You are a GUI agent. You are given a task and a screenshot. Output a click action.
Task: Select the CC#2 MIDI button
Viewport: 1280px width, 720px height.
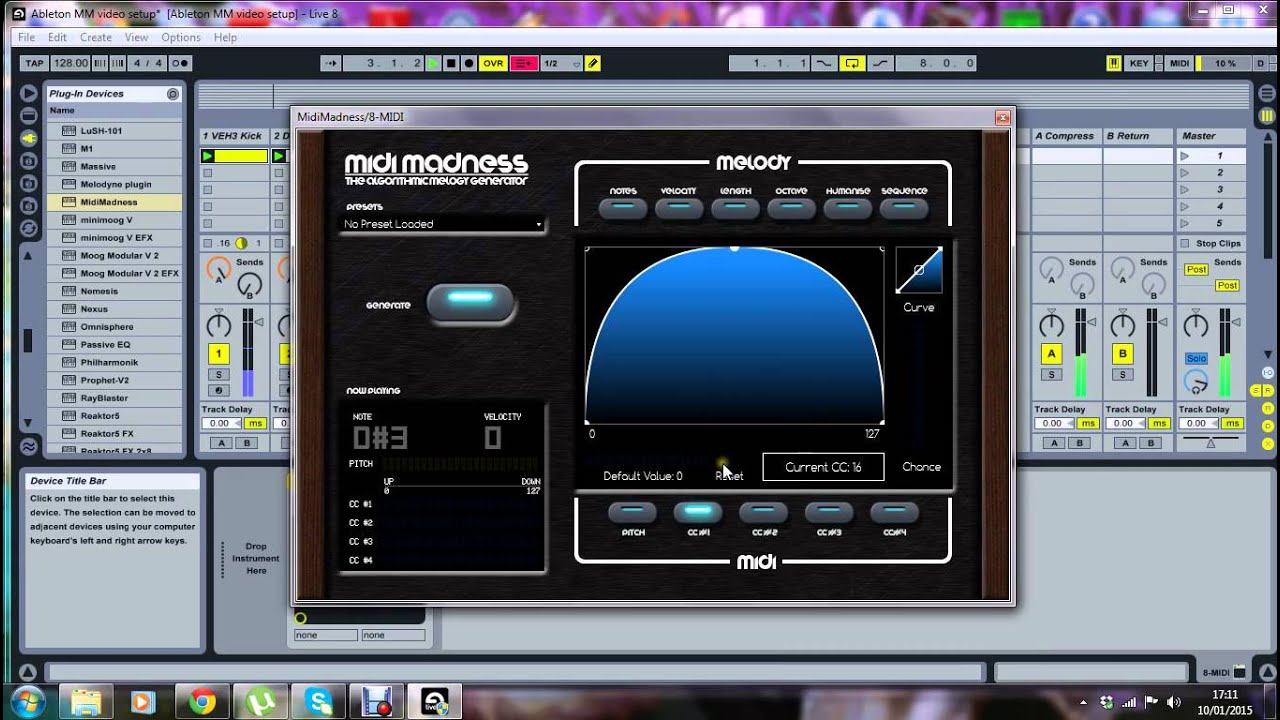[763, 512]
